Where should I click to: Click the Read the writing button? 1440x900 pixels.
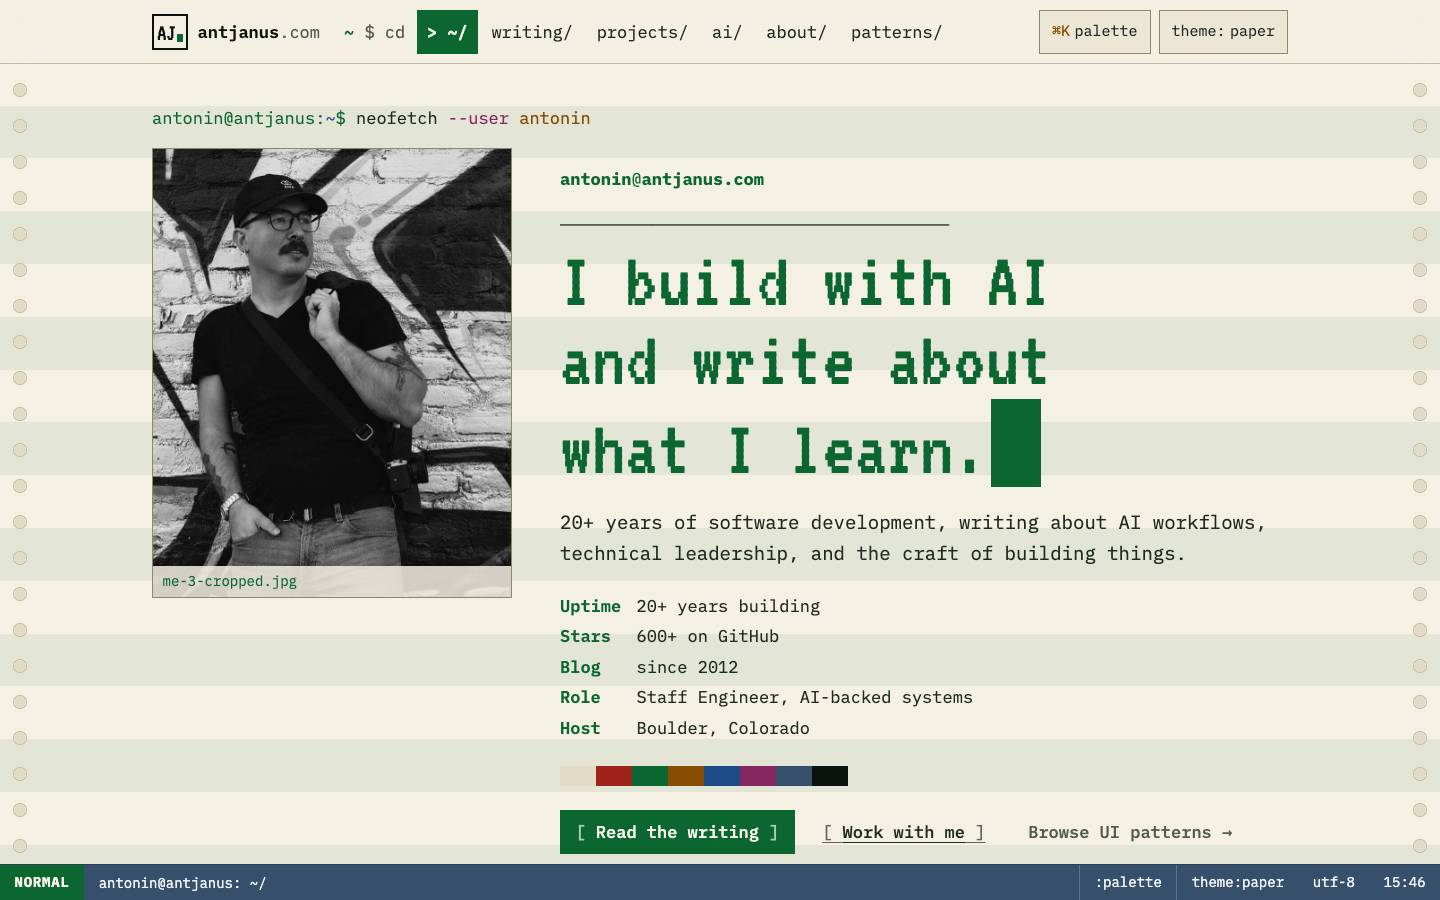[677, 832]
